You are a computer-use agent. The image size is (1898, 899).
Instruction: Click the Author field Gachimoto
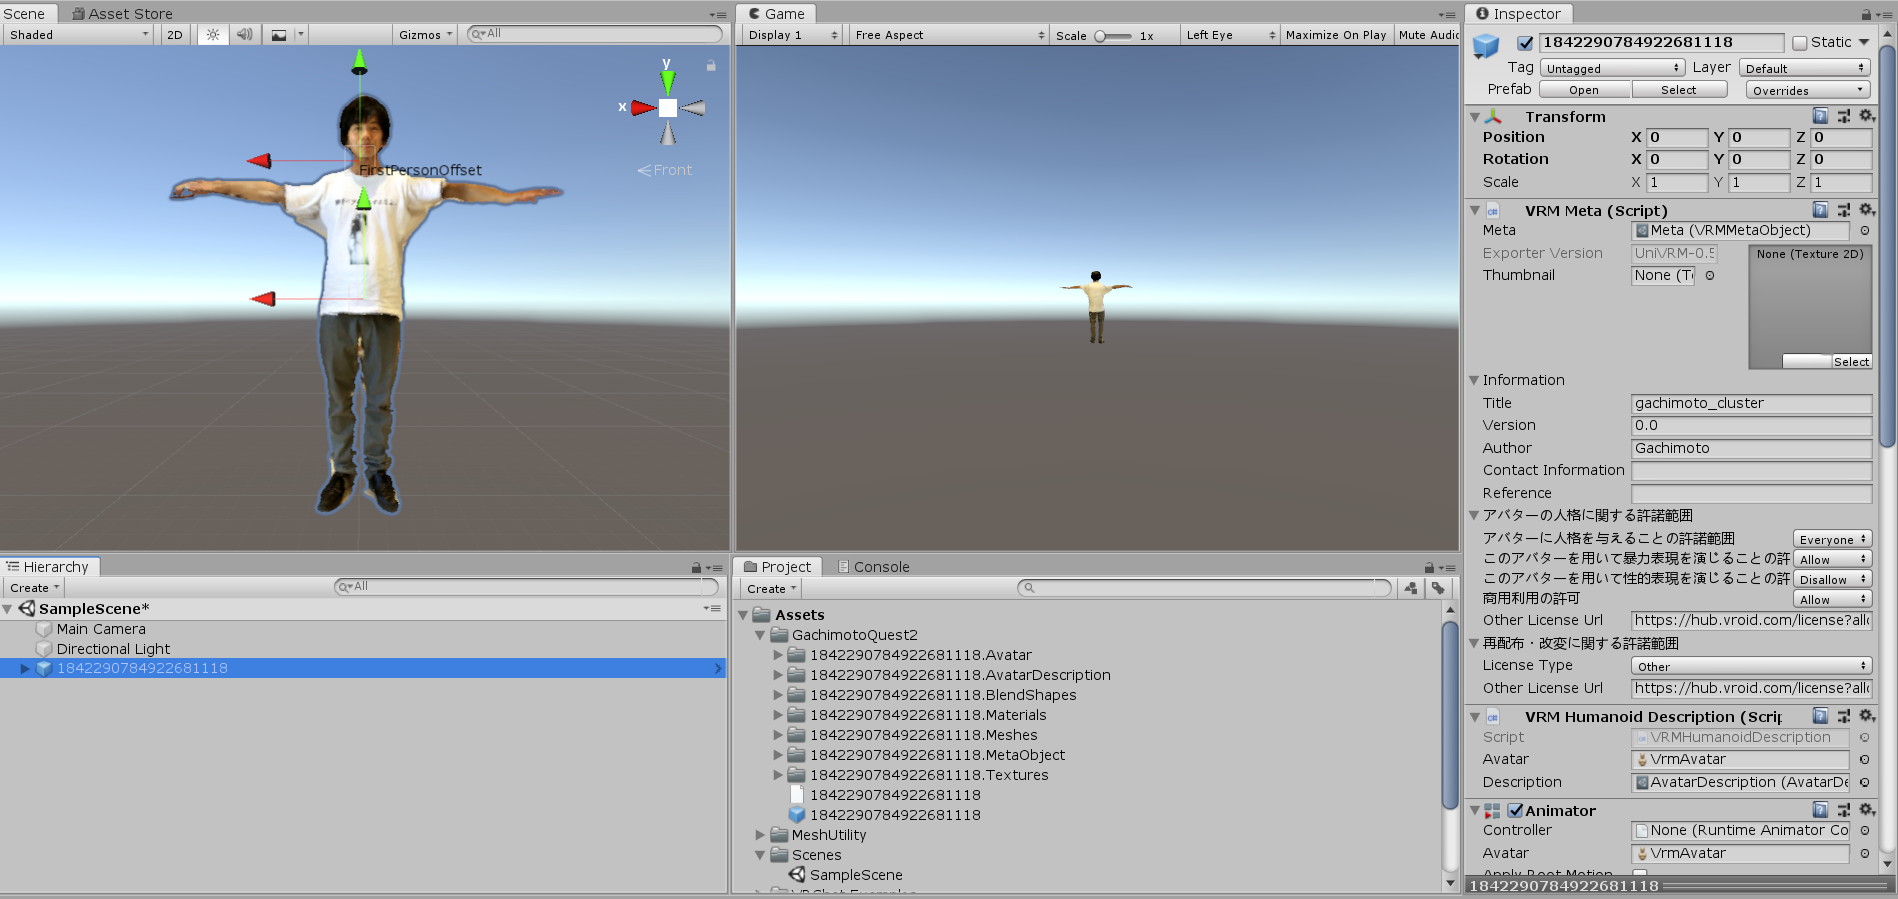pos(1751,449)
